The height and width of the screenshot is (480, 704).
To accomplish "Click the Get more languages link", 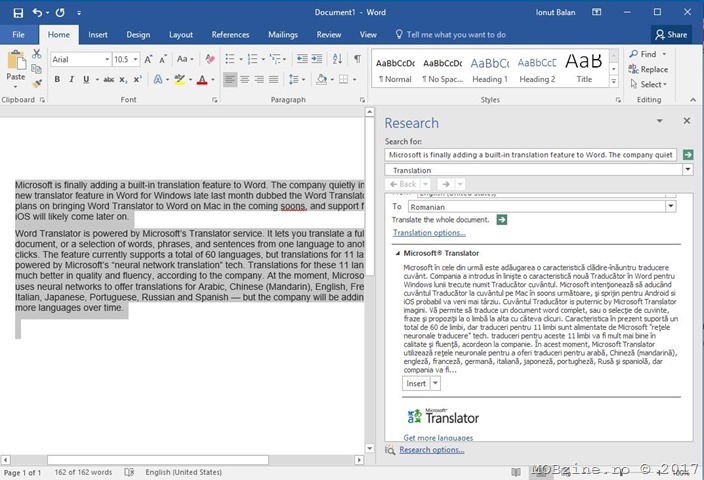I will point(438,437).
